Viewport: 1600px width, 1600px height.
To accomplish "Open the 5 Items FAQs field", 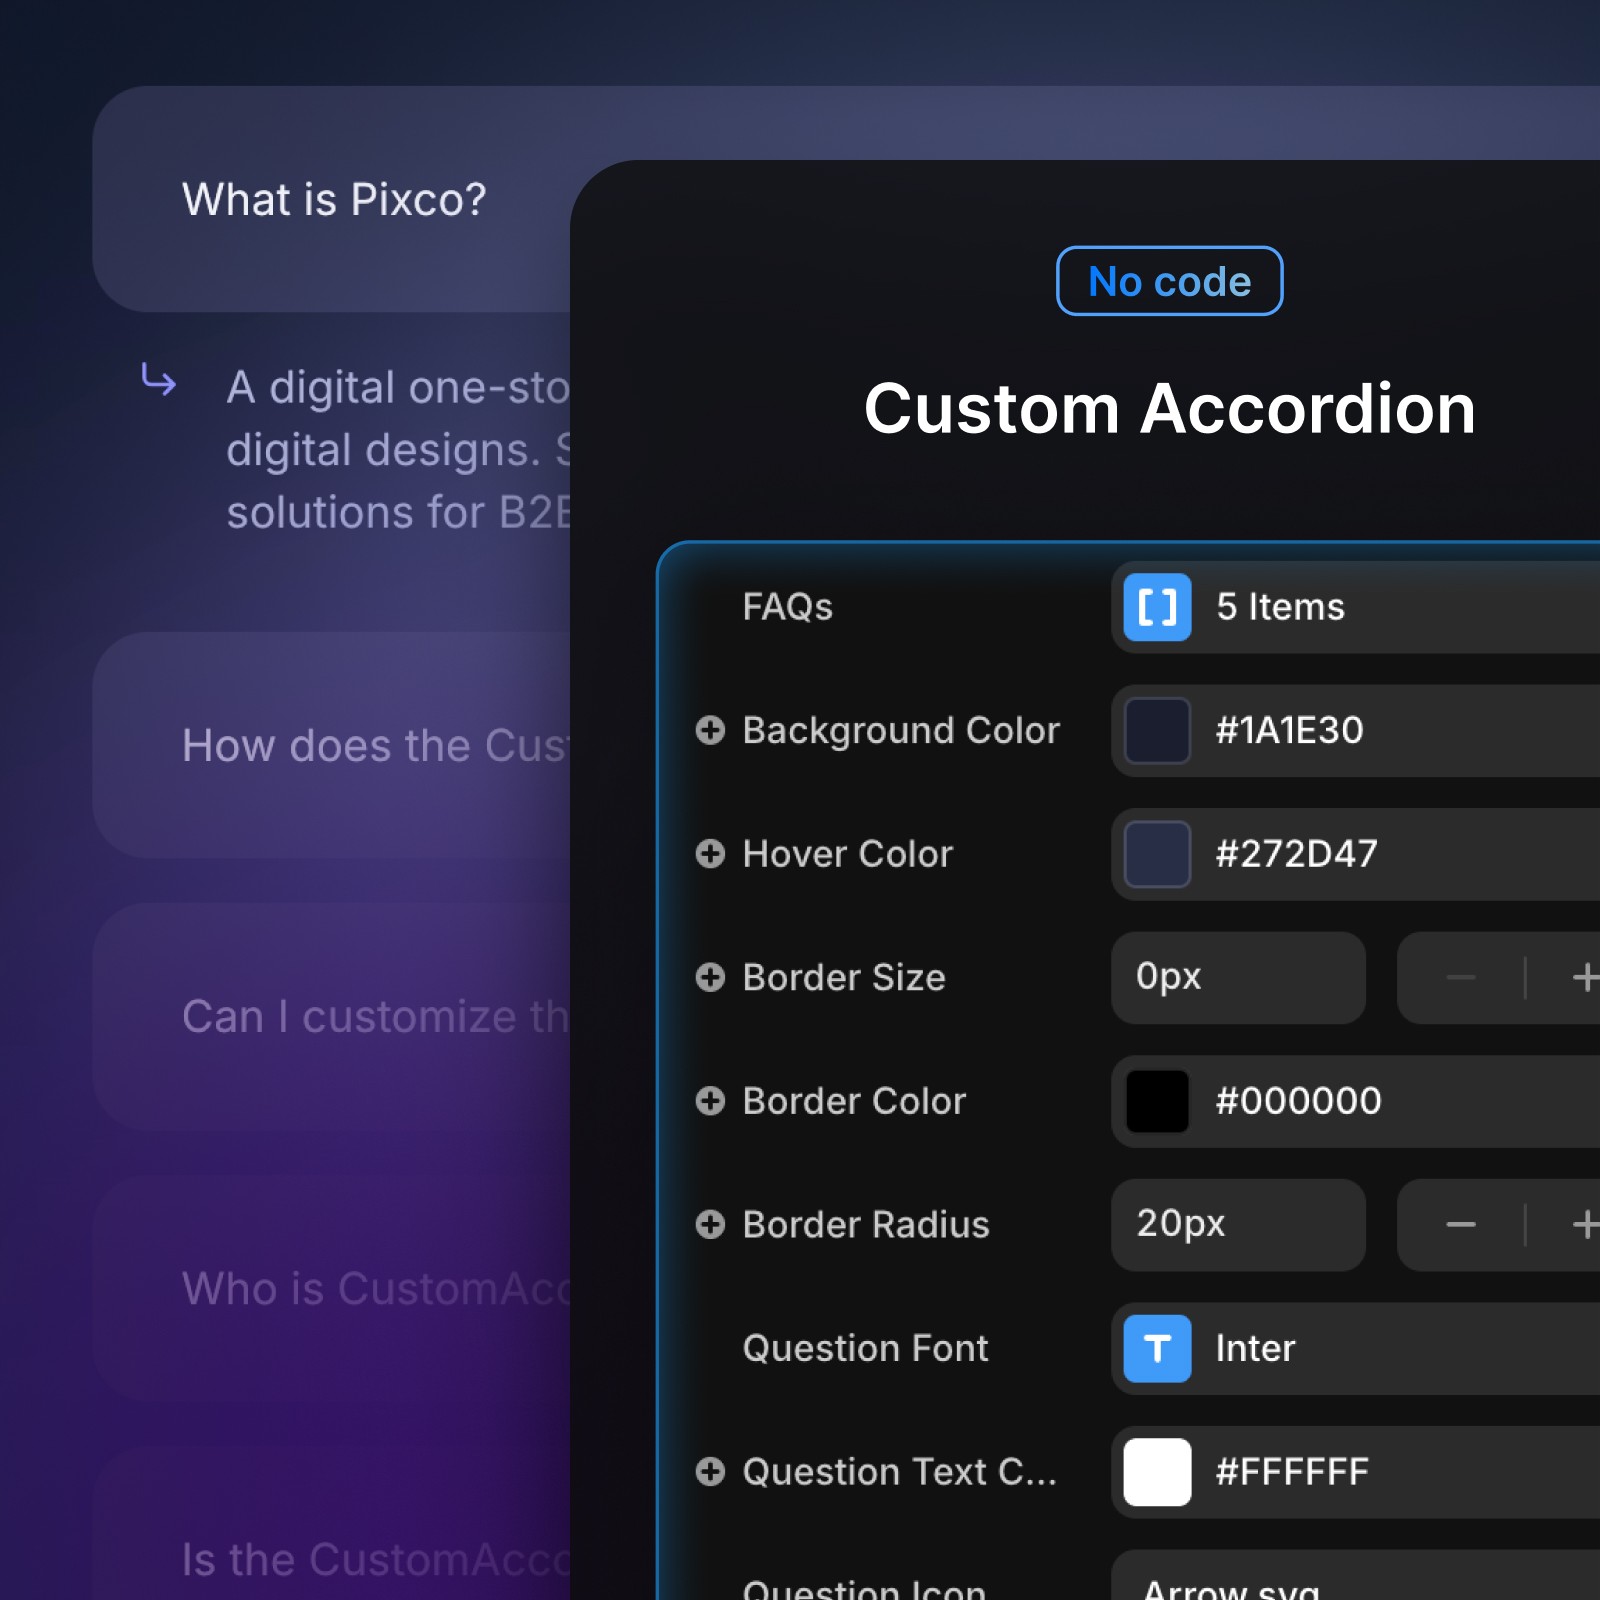I will click(1355, 607).
